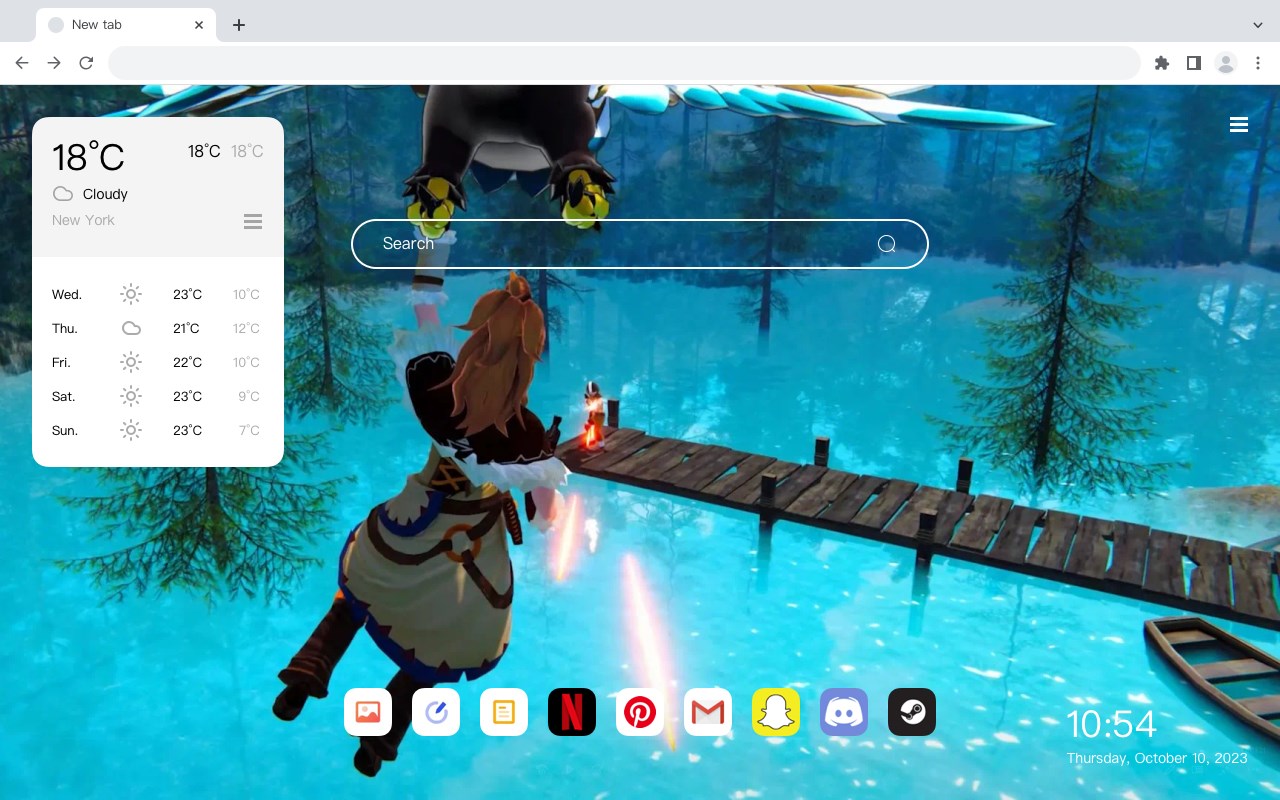Open Chrome extensions puzzle icon
The height and width of the screenshot is (800, 1280).
(1161, 63)
